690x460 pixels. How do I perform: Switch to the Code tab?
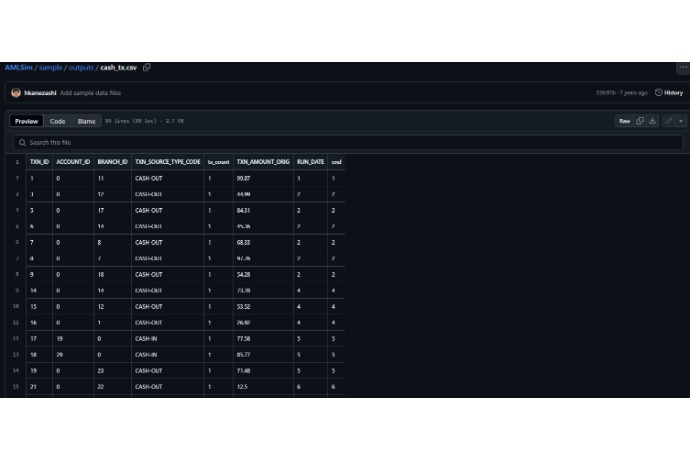point(57,121)
